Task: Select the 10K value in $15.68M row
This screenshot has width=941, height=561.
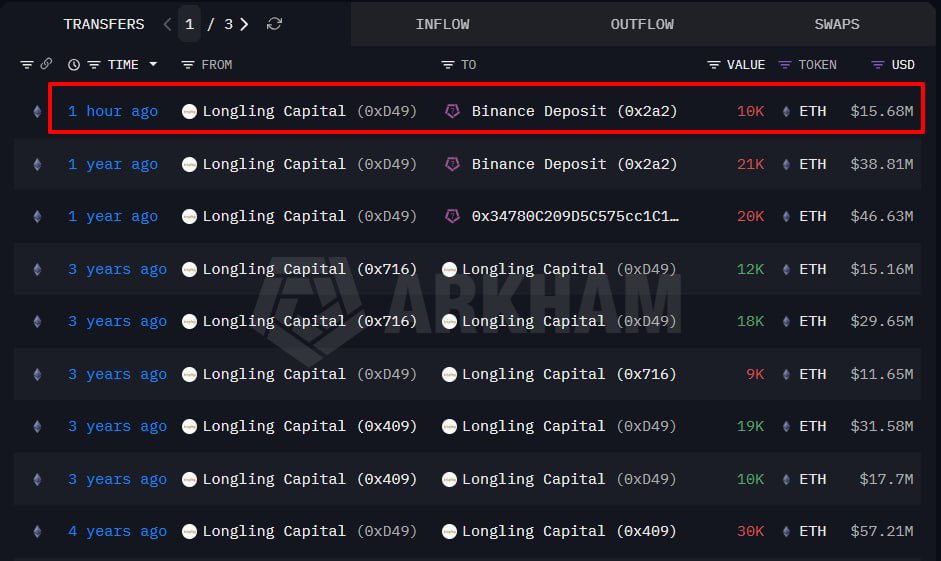Action: click(750, 112)
